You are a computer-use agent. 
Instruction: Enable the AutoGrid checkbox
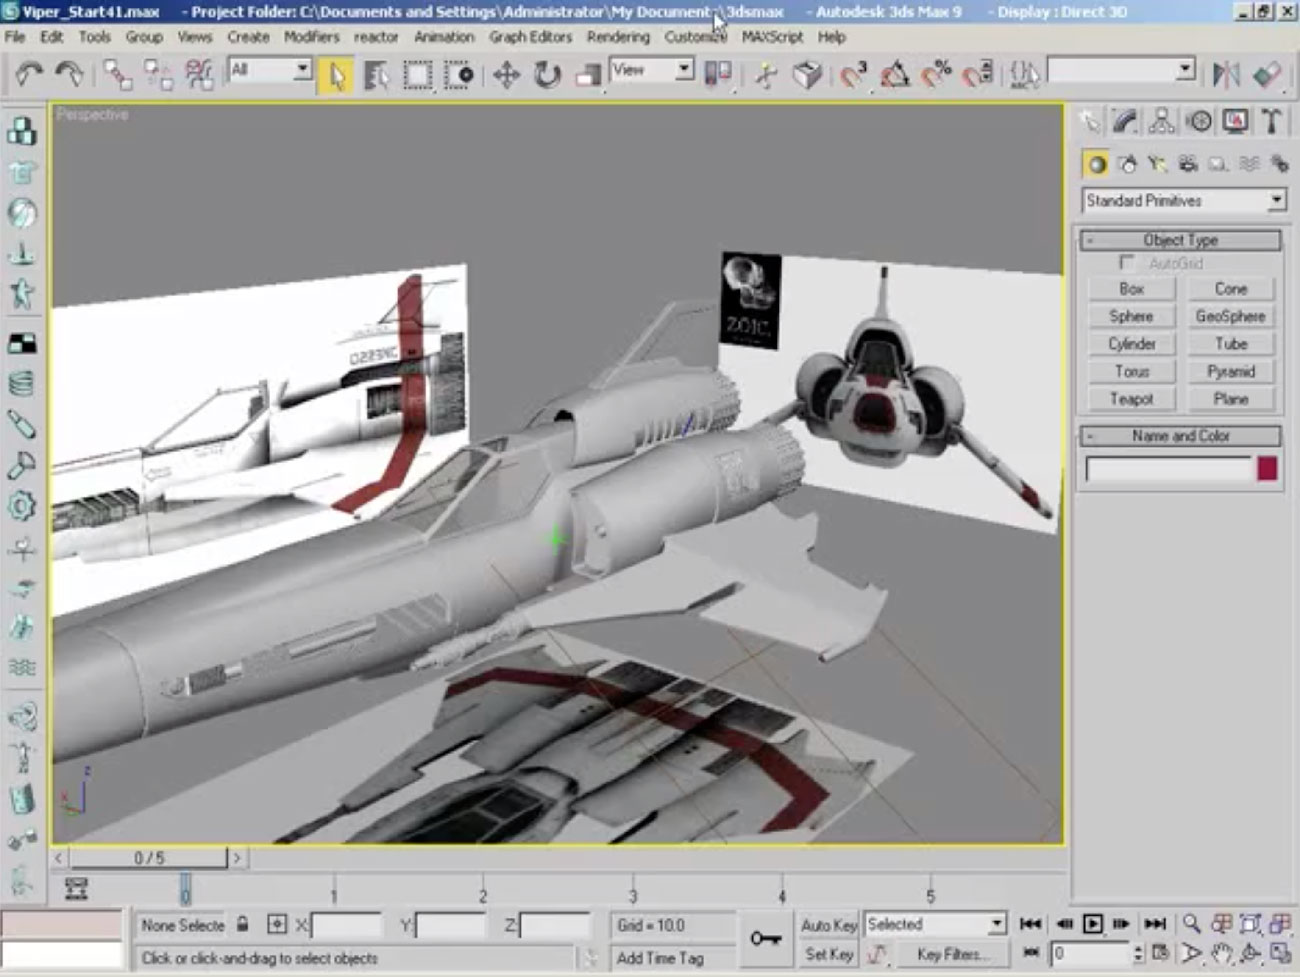point(1127,263)
